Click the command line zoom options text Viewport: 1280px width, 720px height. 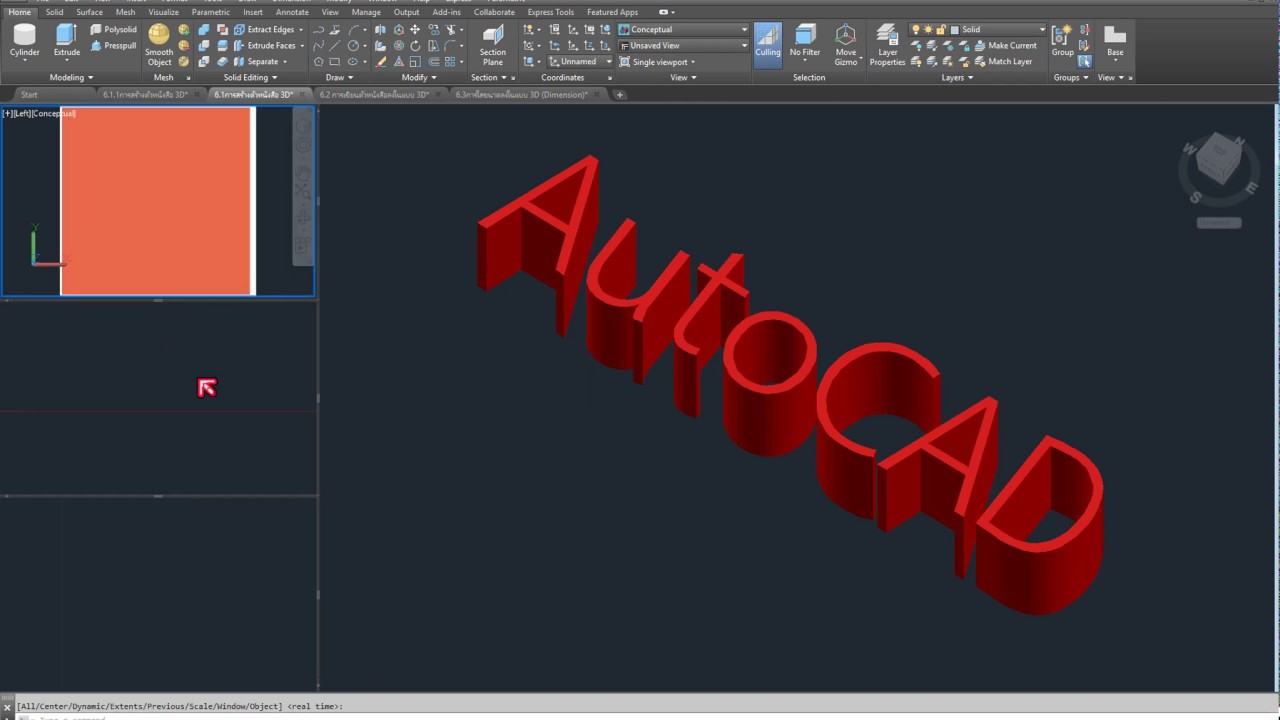[x=180, y=706]
